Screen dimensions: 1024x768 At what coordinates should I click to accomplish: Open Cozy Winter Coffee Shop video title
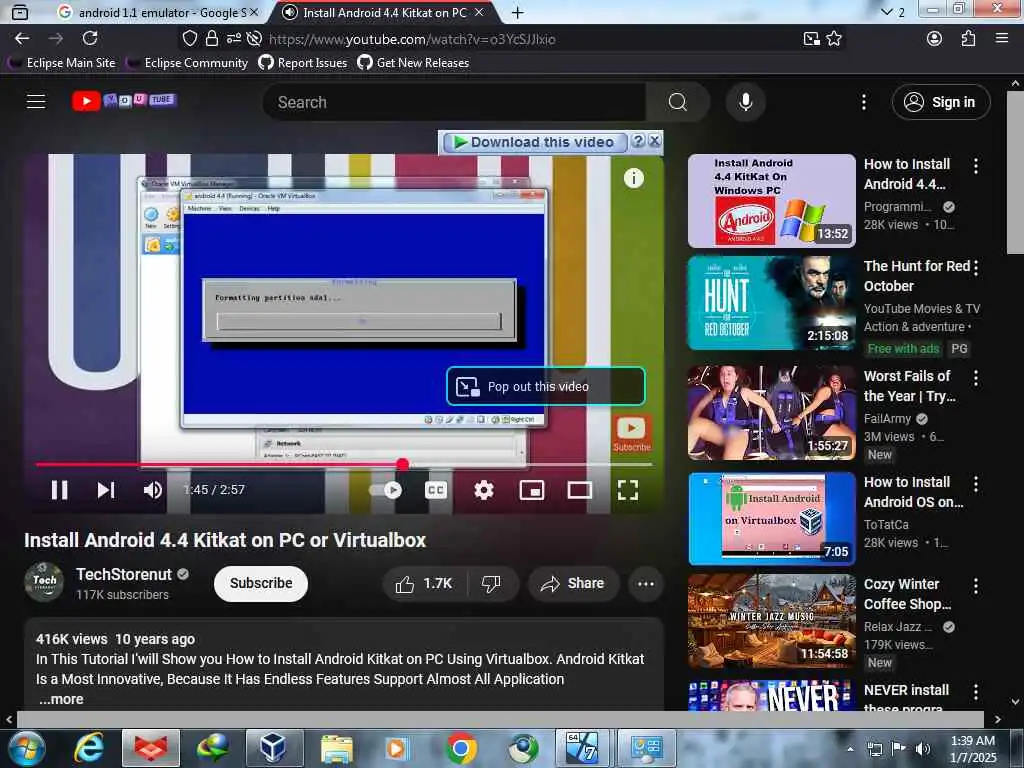tap(907, 594)
